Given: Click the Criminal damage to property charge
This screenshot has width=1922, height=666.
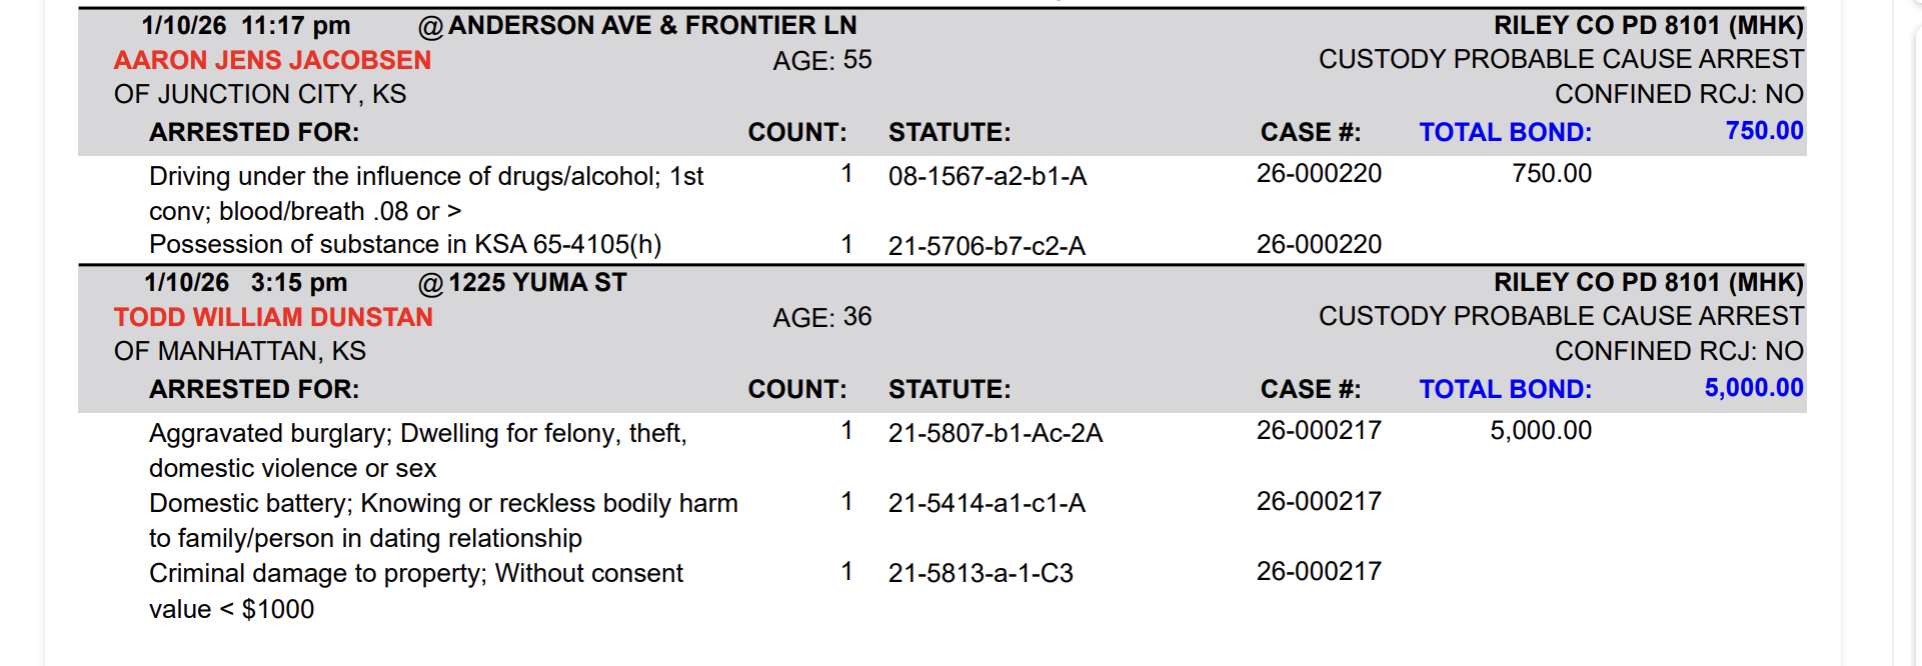Looking at the screenshot, I should click(x=416, y=574).
